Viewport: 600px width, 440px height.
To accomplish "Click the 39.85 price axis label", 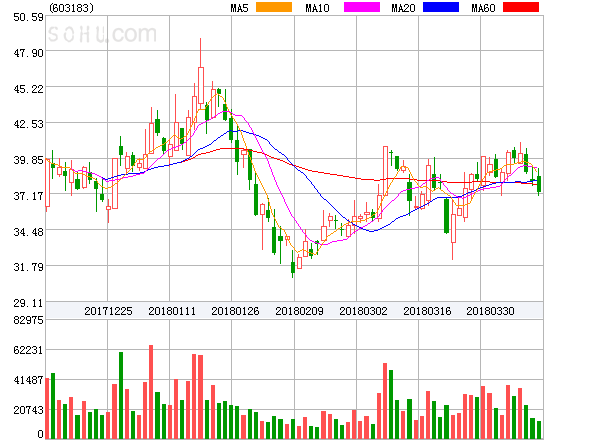I will coord(29,160).
